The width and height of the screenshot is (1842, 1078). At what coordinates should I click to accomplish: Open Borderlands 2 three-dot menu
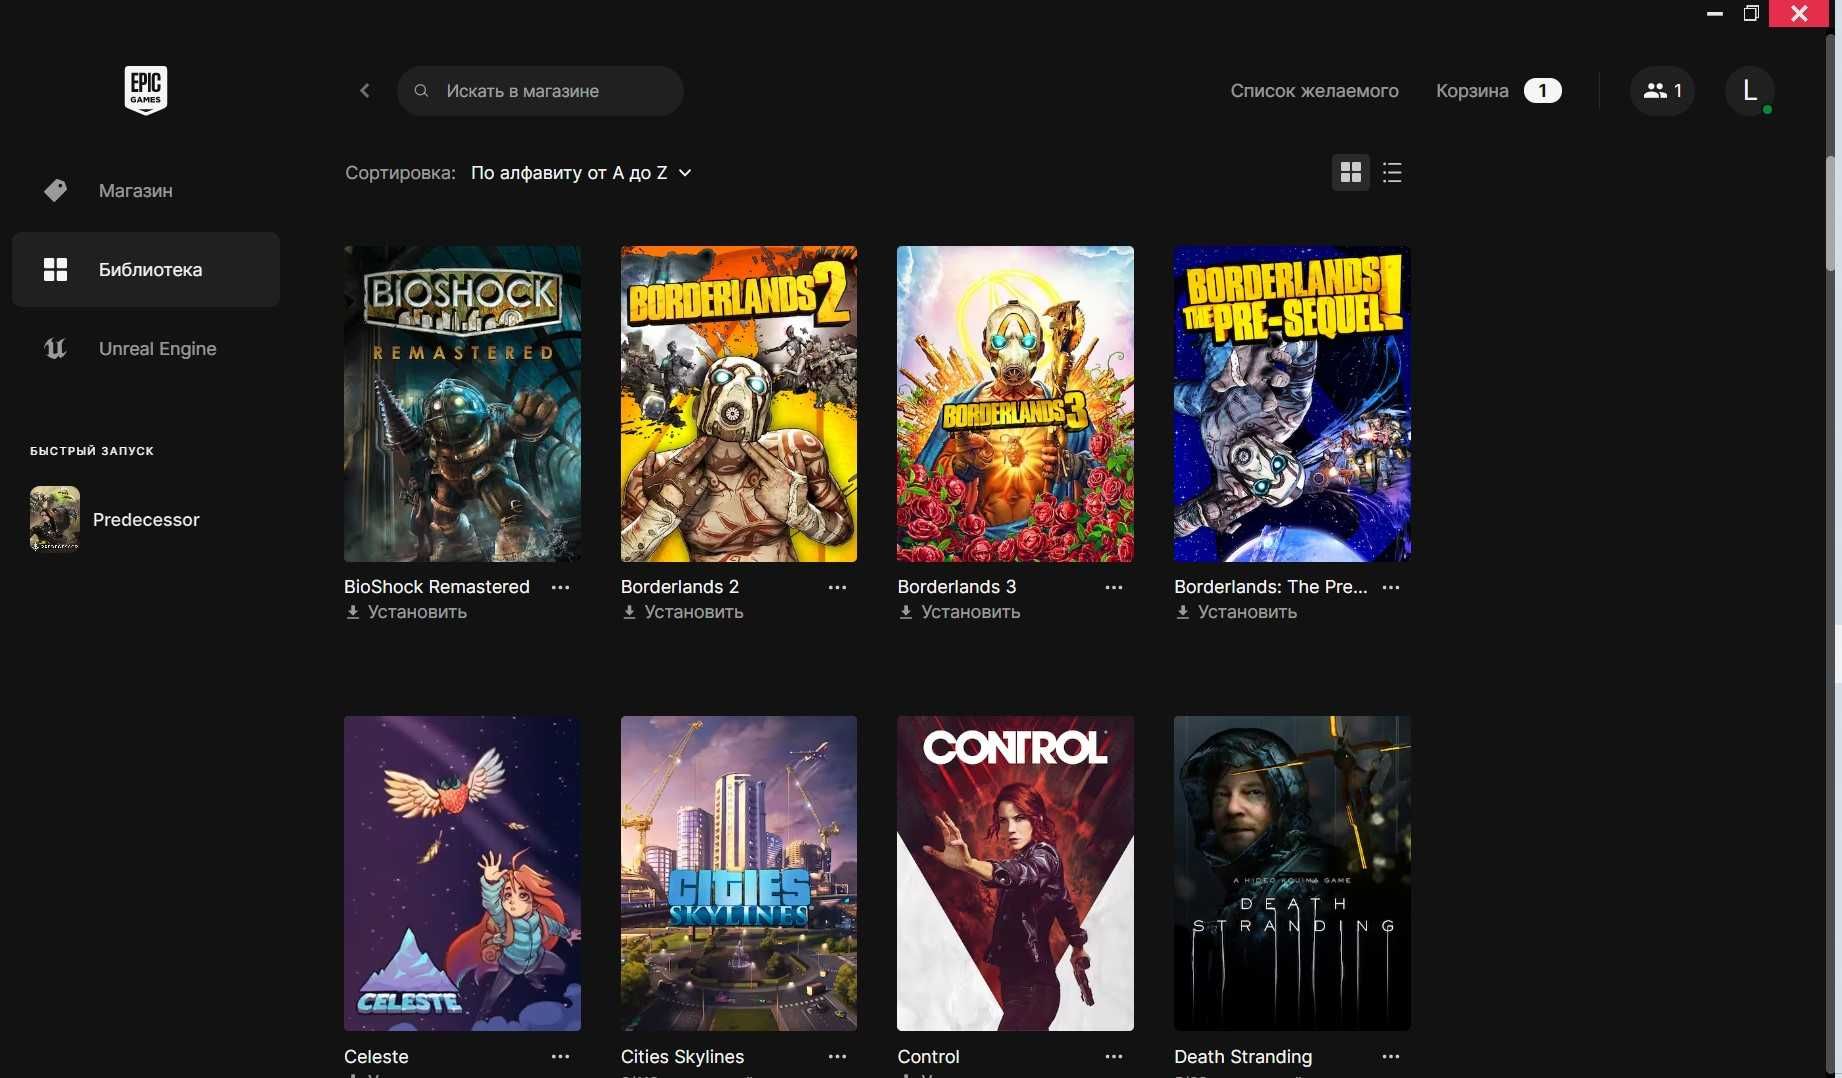click(837, 587)
